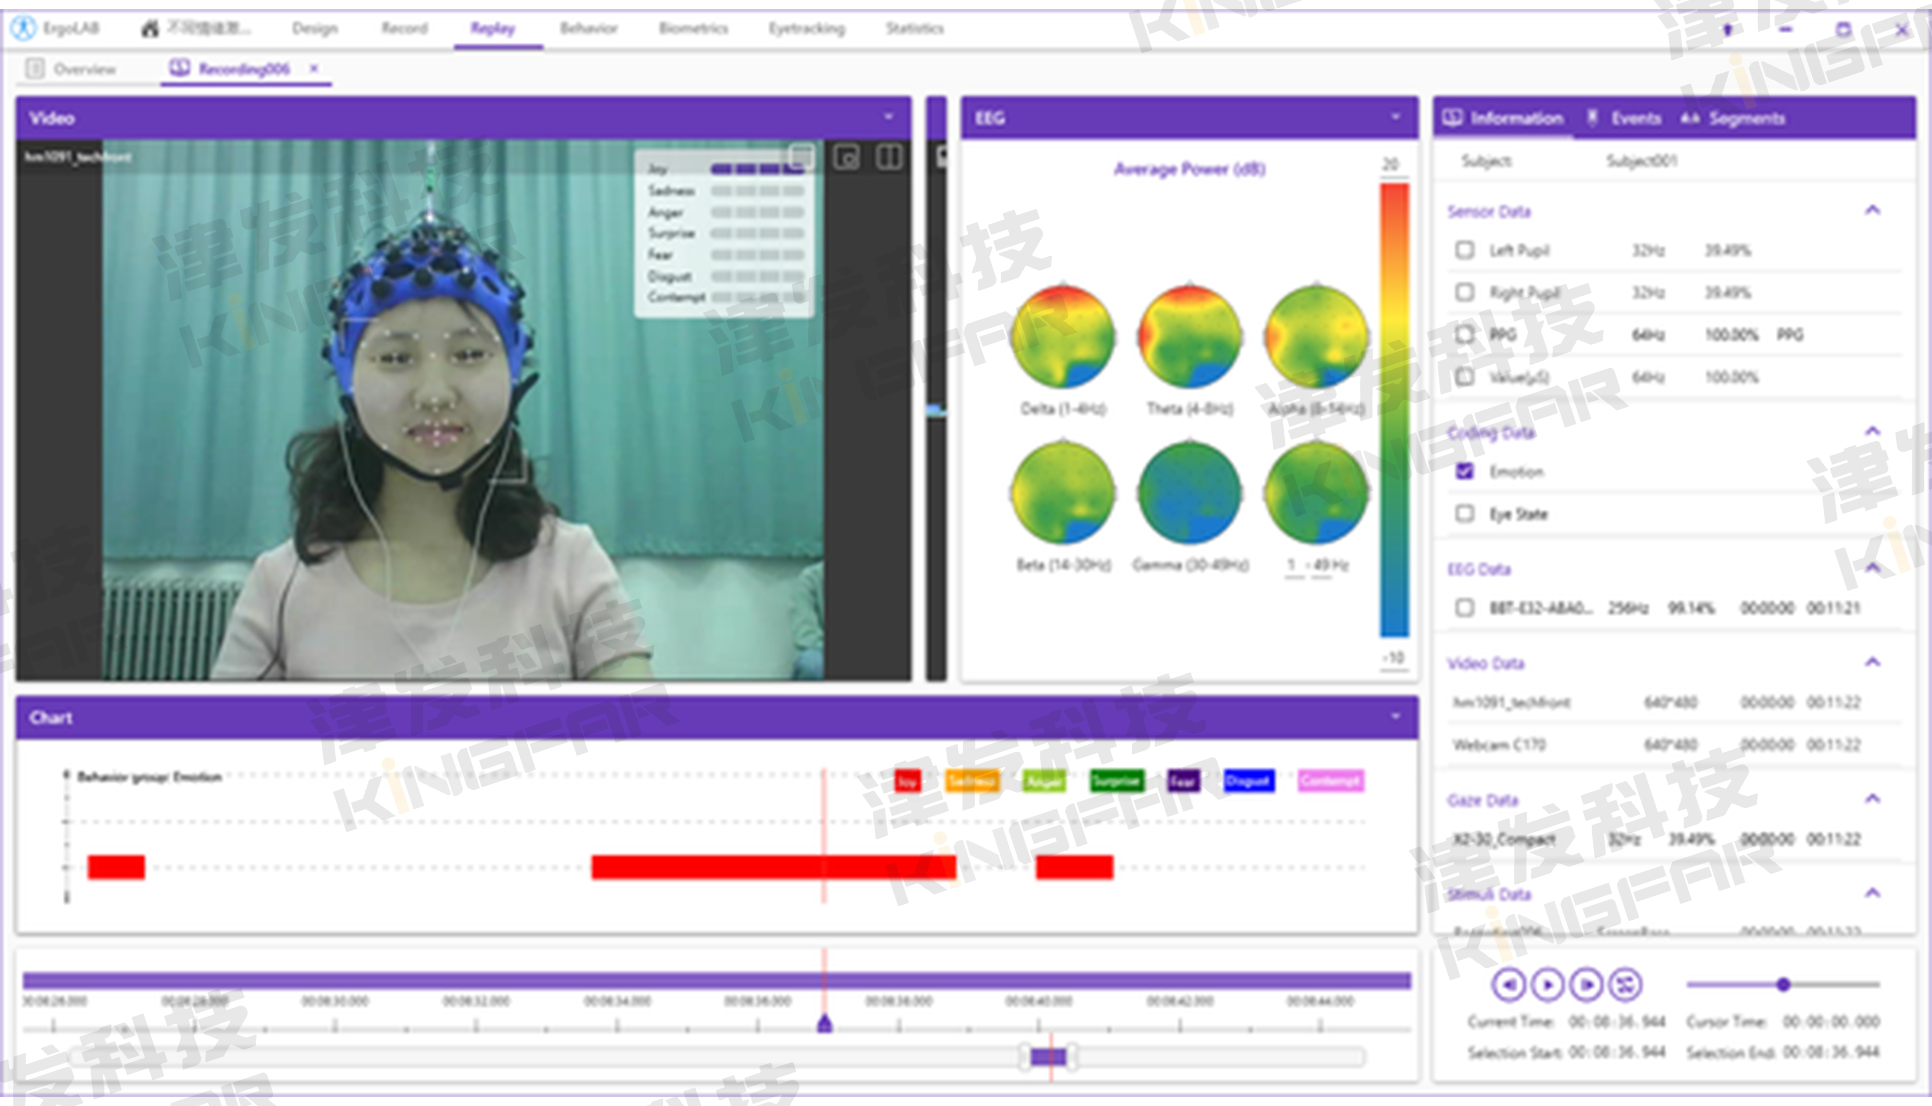Click the split-view video layout icon

coord(889,157)
